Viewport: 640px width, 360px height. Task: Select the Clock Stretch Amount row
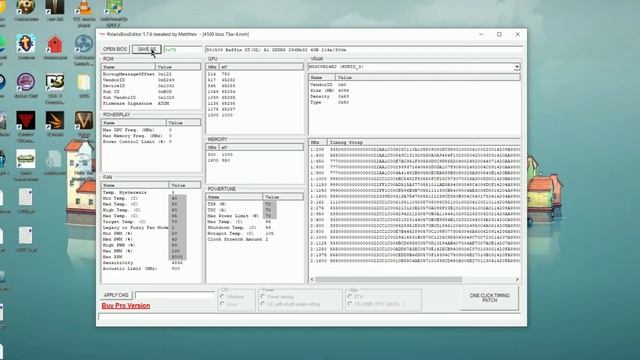255,239
